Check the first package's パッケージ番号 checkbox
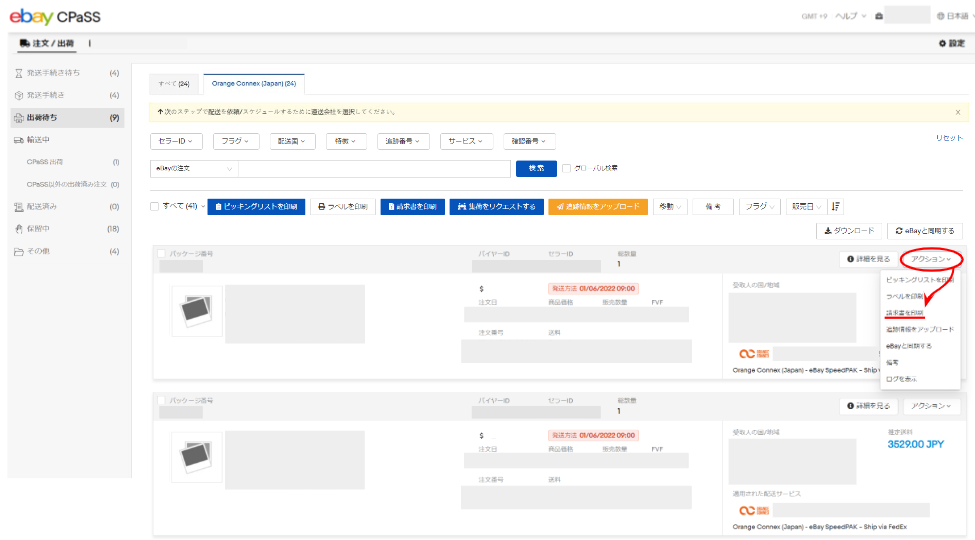This screenshot has width=975, height=540. [x=163, y=254]
